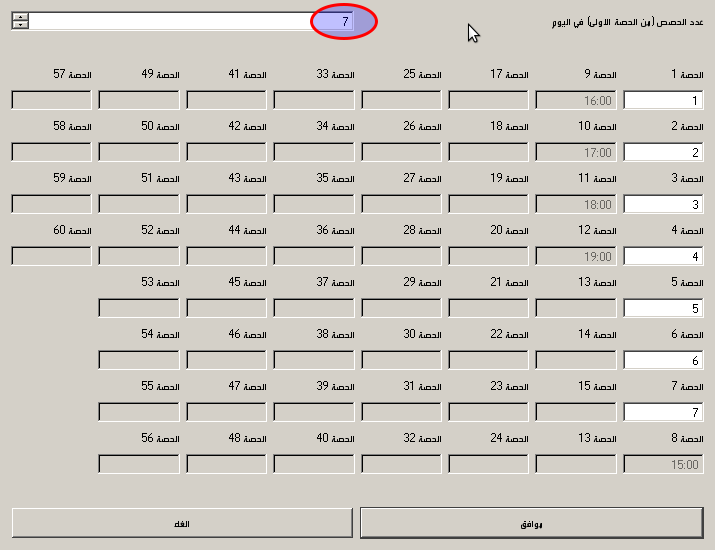The height and width of the screenshot is (550, 715).
Task: Click the الحصة 7 input field
Action: pos(663,412)
